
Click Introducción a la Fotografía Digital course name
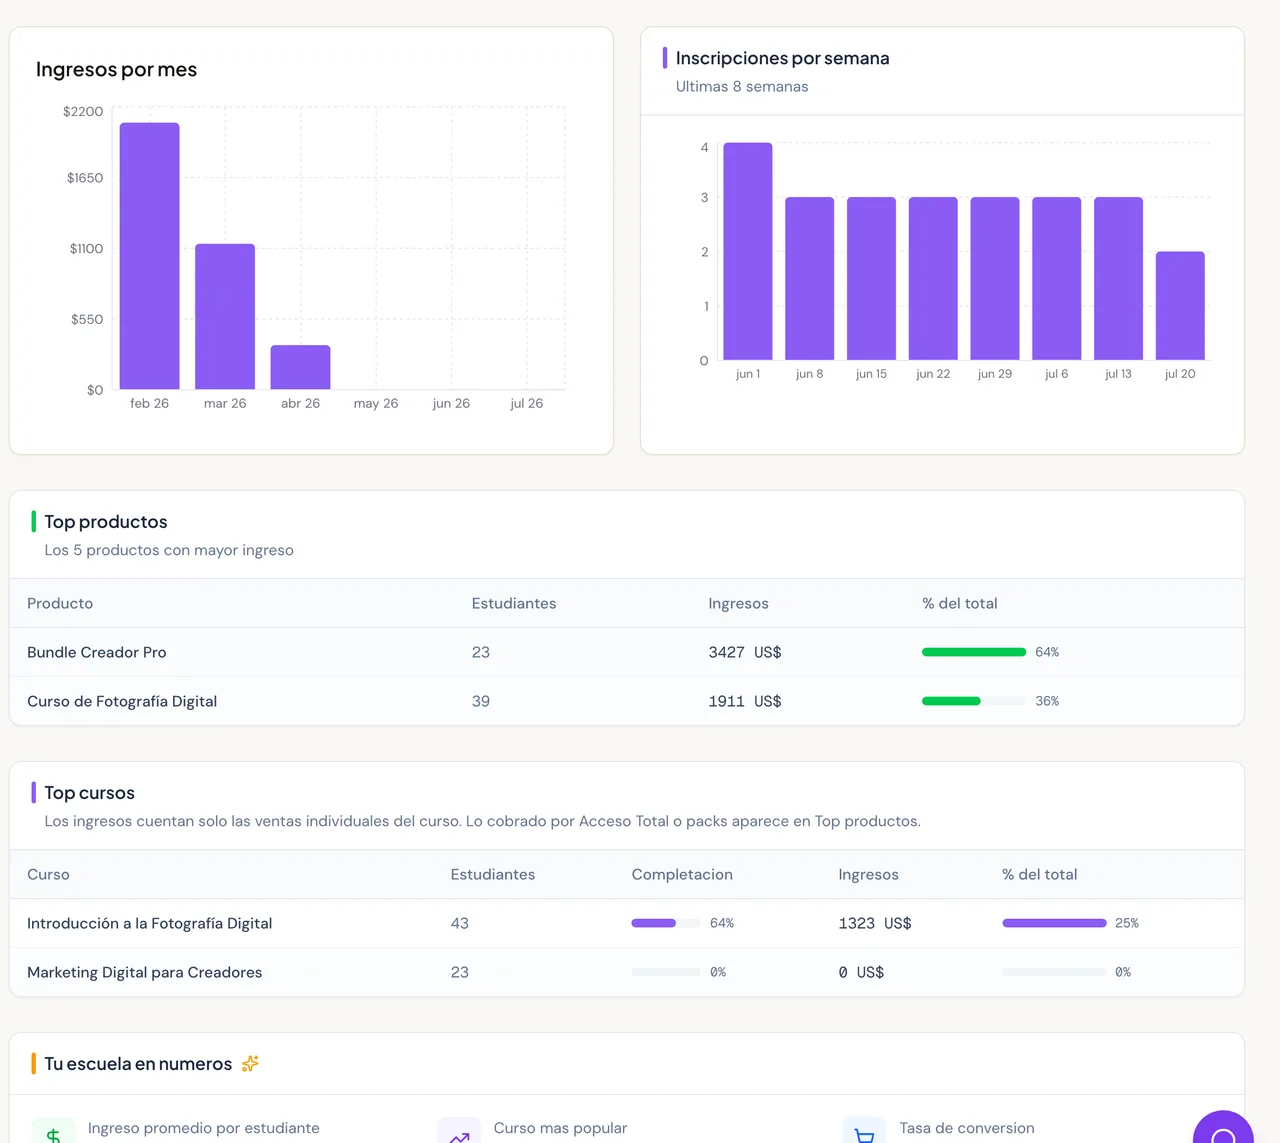(x=149, y=923)
